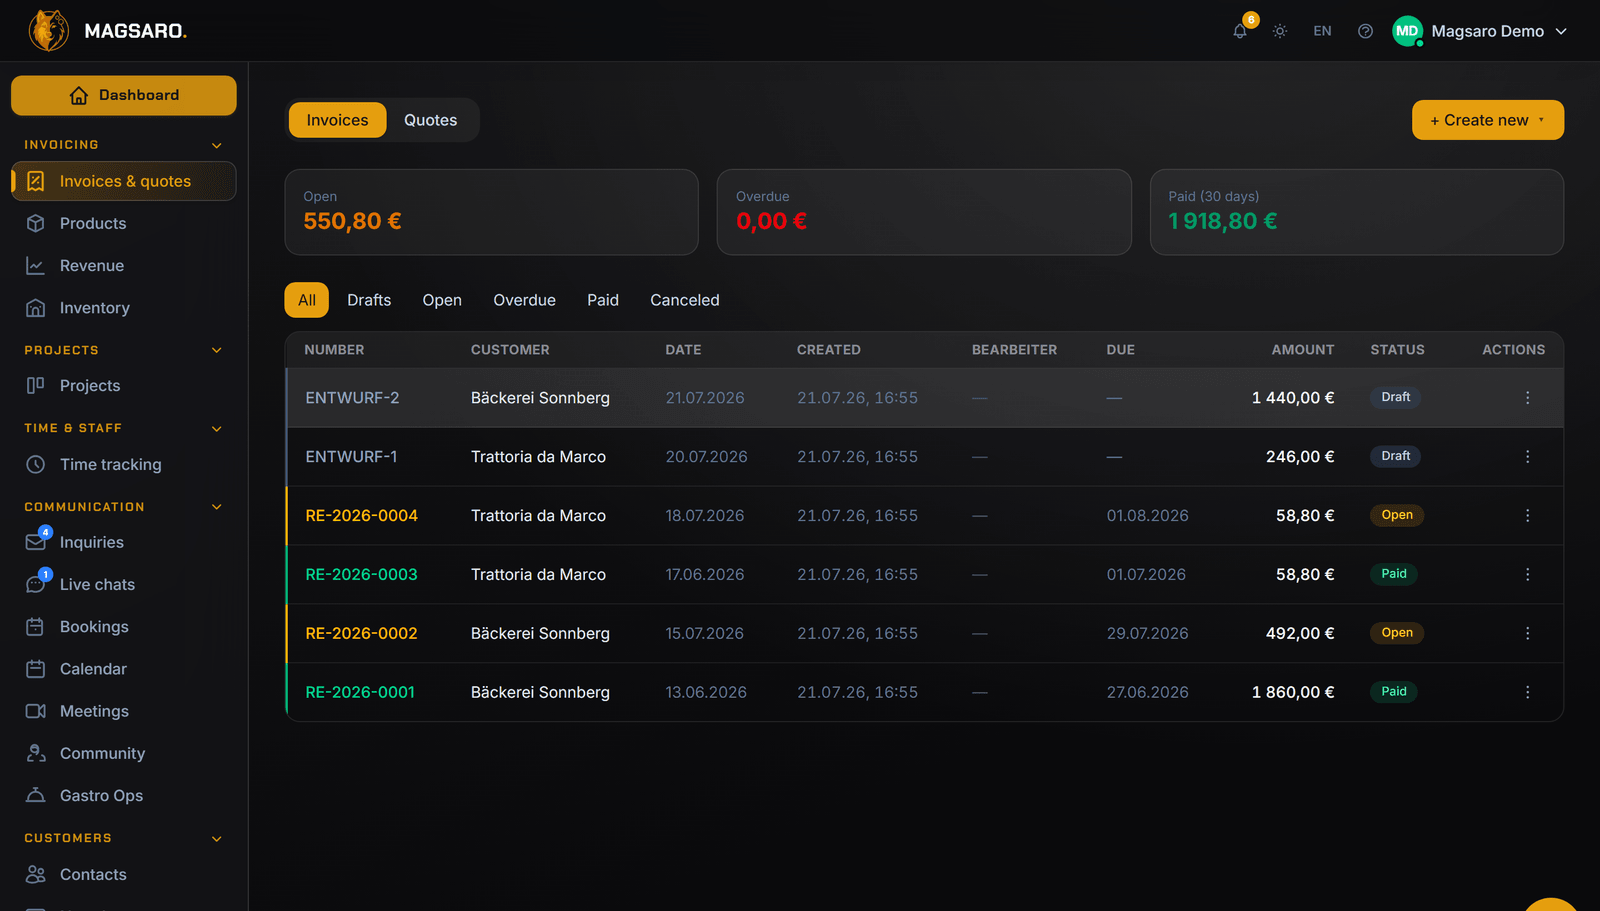
Task: Click the Calendar icon in sidebar
Action: (x=36, y=669)
